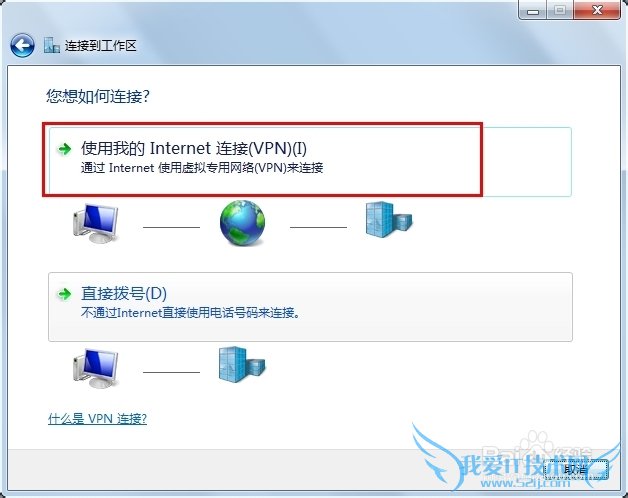Image resolution: width=628 pixels, height=498 pixels.
Task: Minimize the wizard window
Action: [x=533, y=10]
